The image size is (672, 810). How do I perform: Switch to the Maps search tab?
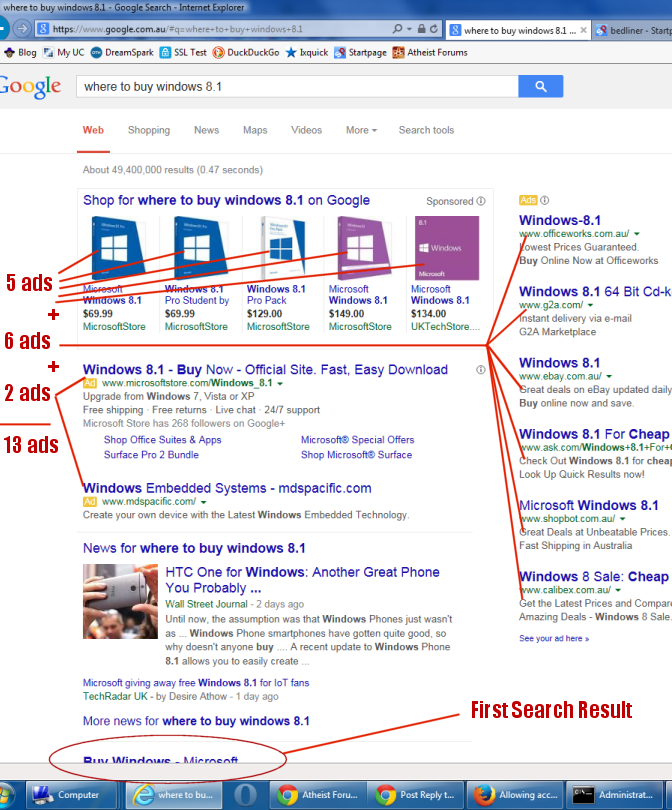255,130
